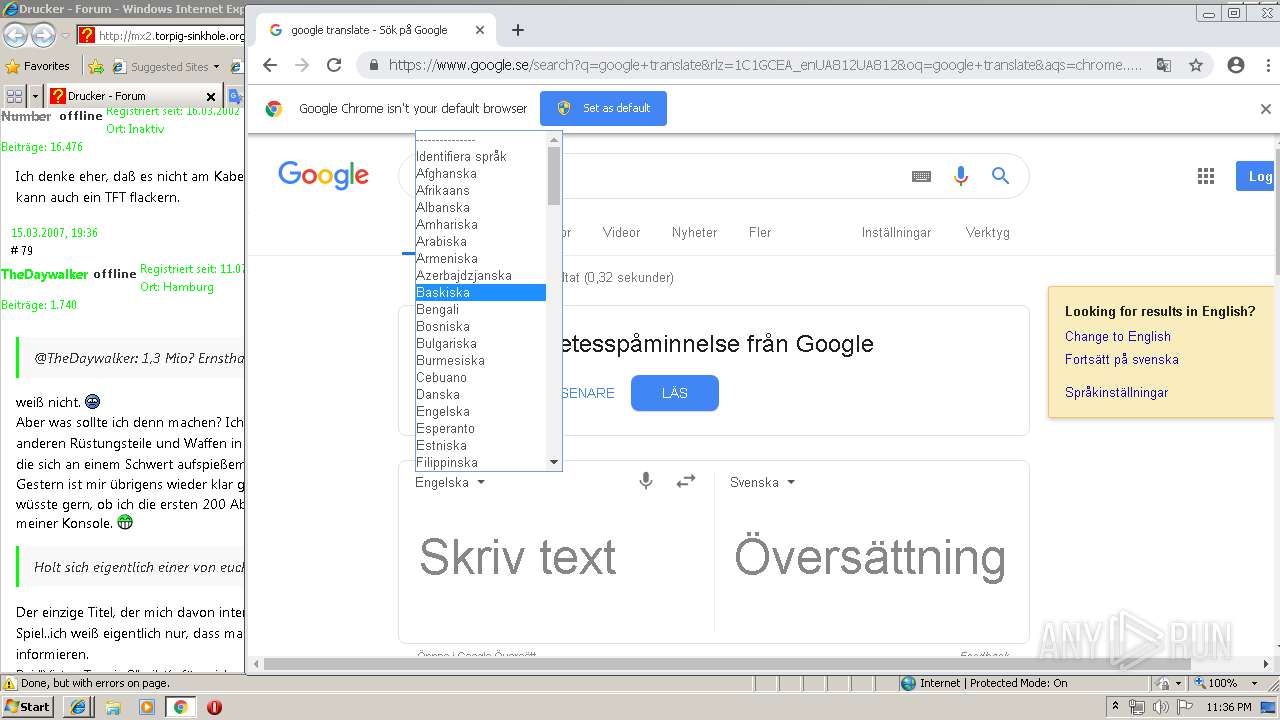Click the red shield taskbar icon

click(x=214, y=707)
